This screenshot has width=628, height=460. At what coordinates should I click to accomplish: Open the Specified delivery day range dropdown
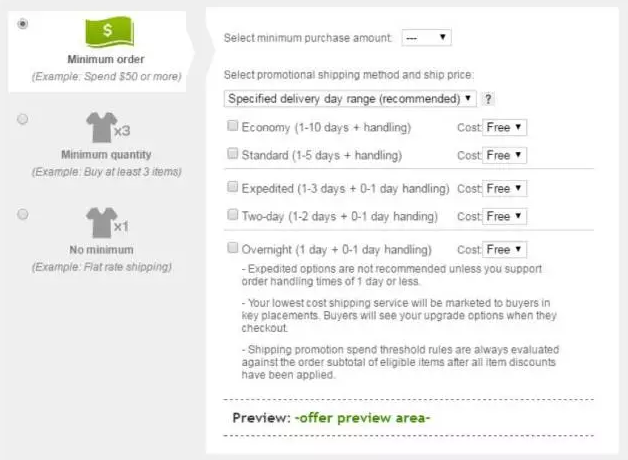point(350,99)
